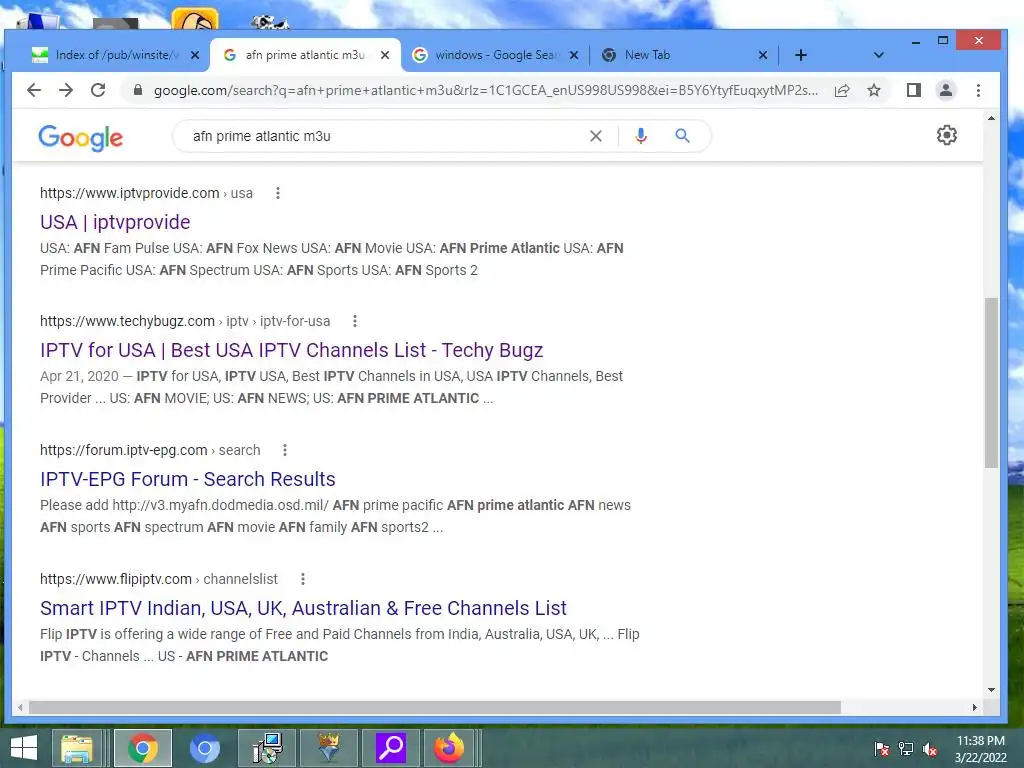Image resolution: width=1024 pixels, height=768 pixels.
Task: Open Chromium from the taskbar
Action: [x=204, y=748]
